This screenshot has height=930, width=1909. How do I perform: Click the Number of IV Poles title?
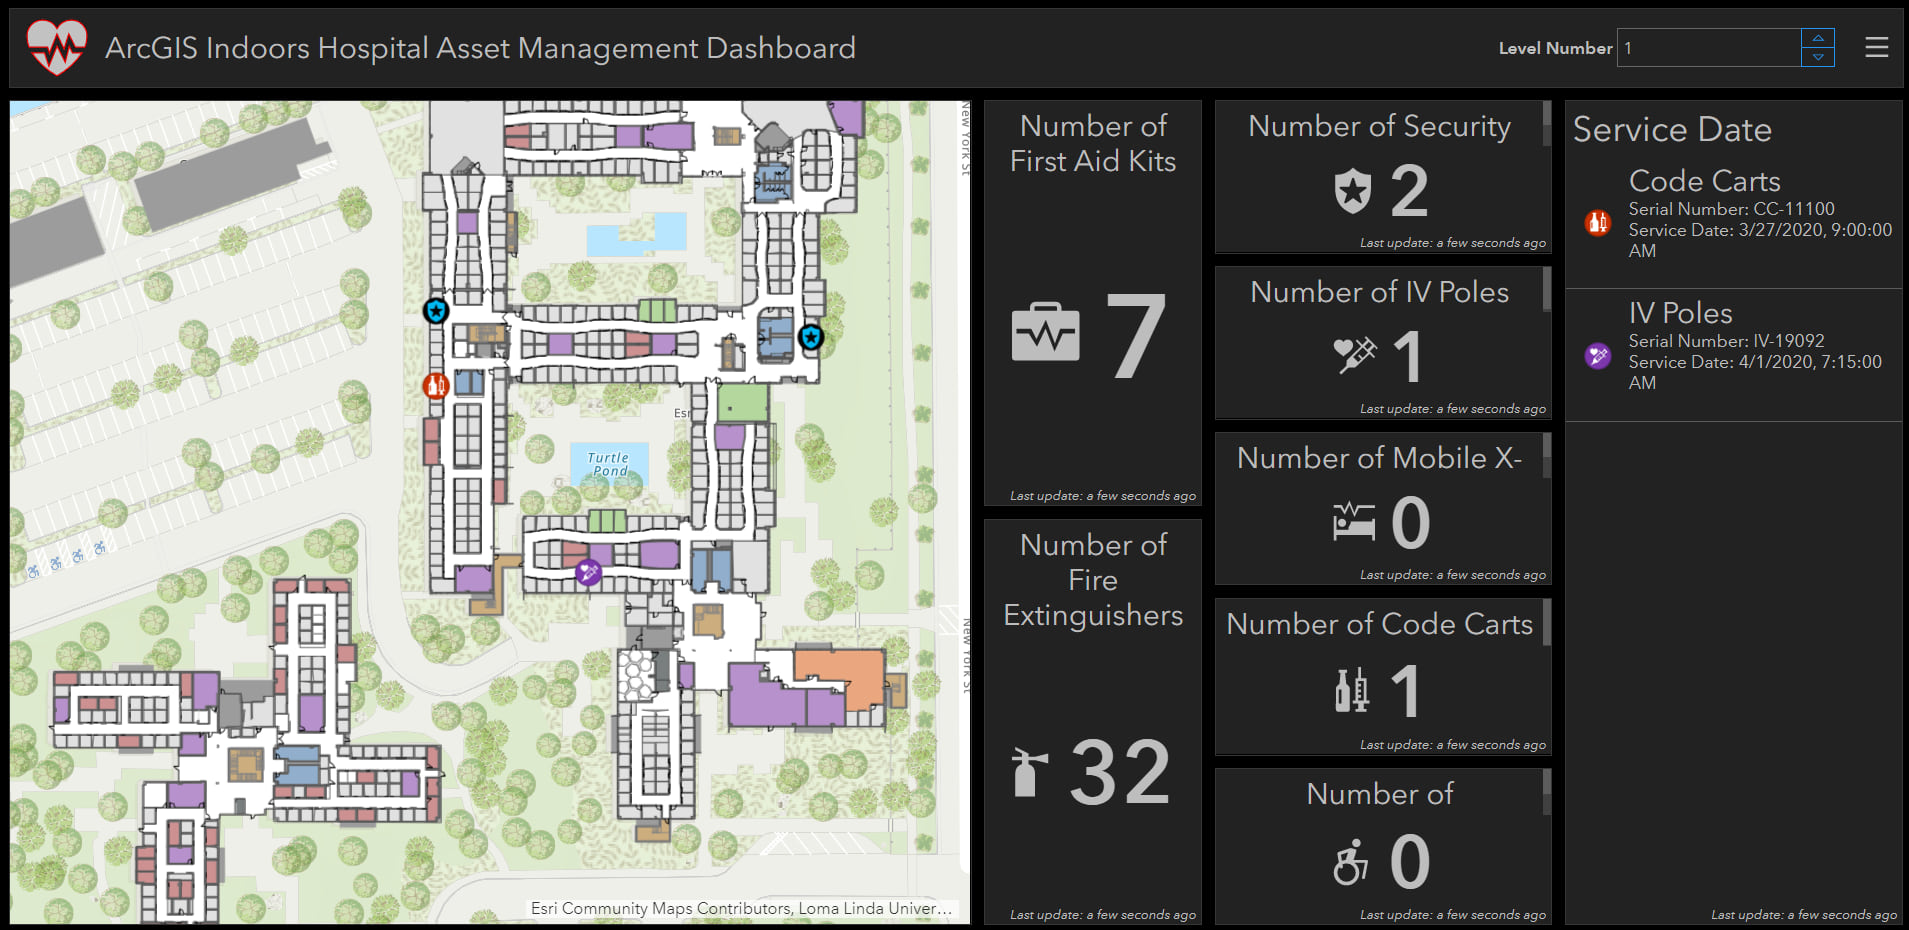pyautogui.click(x=1379, y=292)
